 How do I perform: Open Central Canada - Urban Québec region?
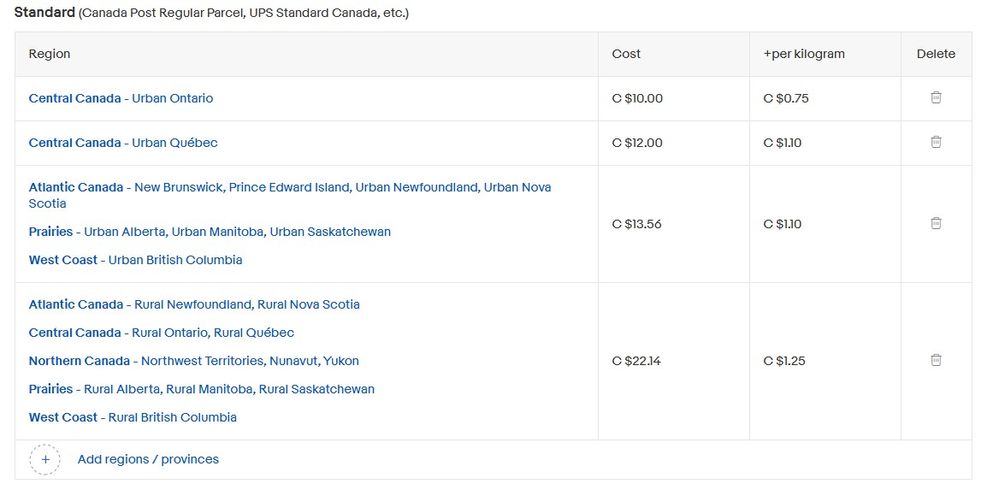pyautogui.click(x=123, y=143)
